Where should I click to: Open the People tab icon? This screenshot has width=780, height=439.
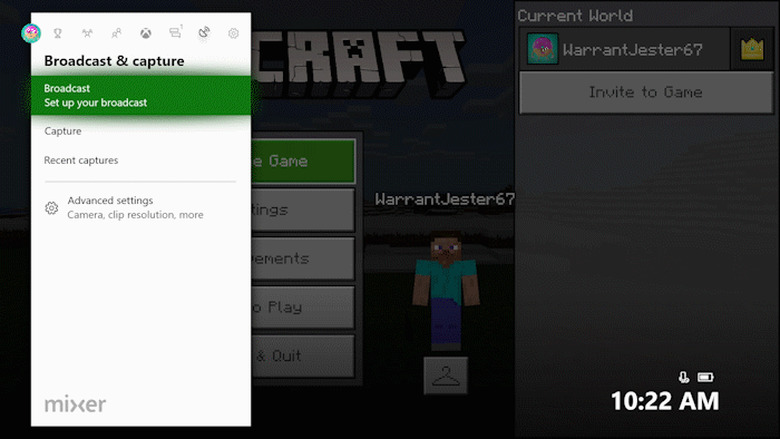pos(116,33)
